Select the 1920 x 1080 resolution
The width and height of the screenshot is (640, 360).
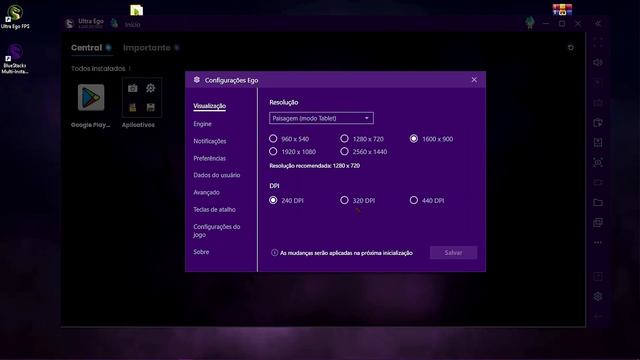tap(293, 151)
